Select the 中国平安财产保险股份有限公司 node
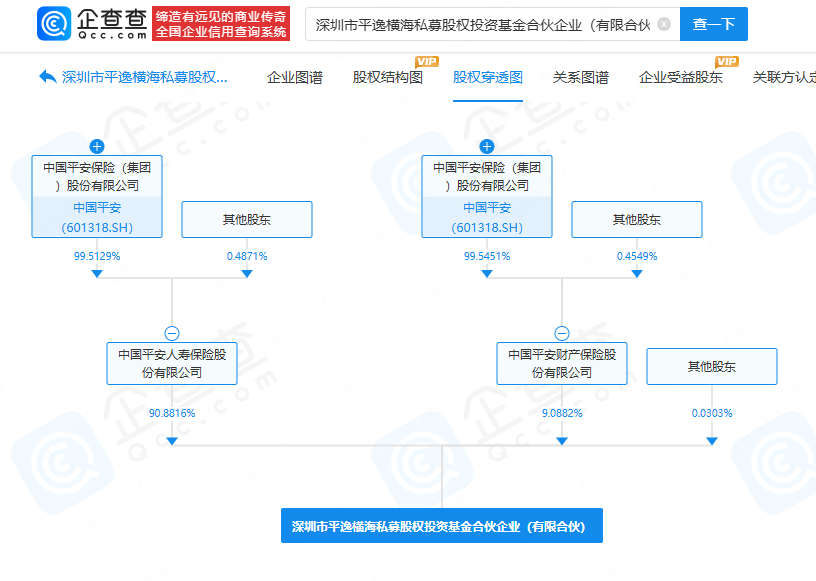Screen dimensions: 816x581 [x=562, y=363]
